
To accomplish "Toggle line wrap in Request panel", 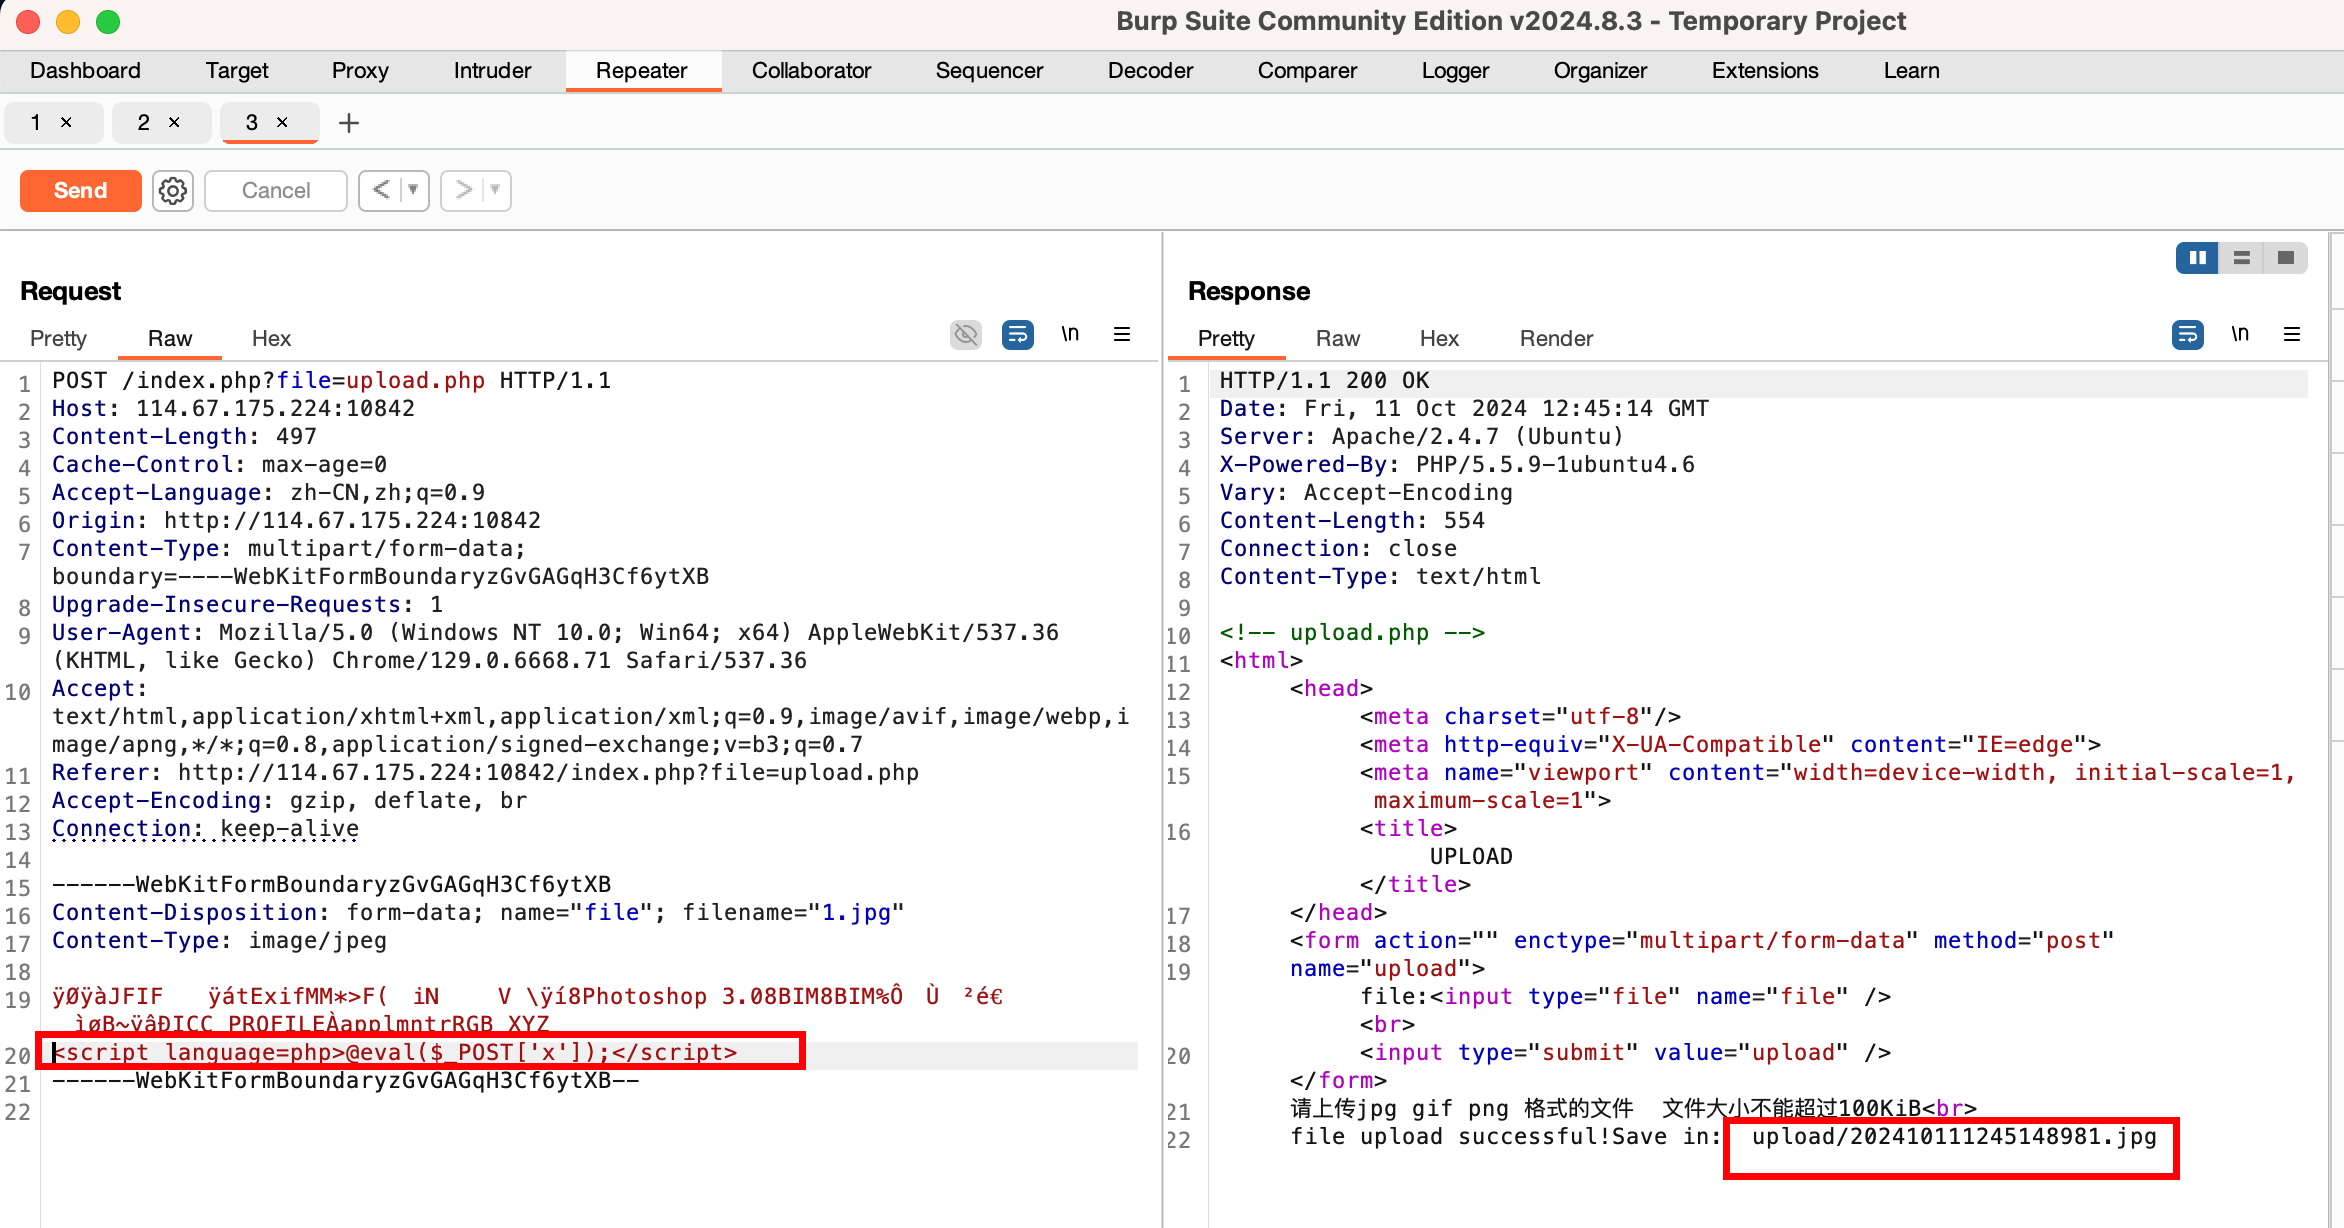I will pyautogui.click(x=1018, y=334).
